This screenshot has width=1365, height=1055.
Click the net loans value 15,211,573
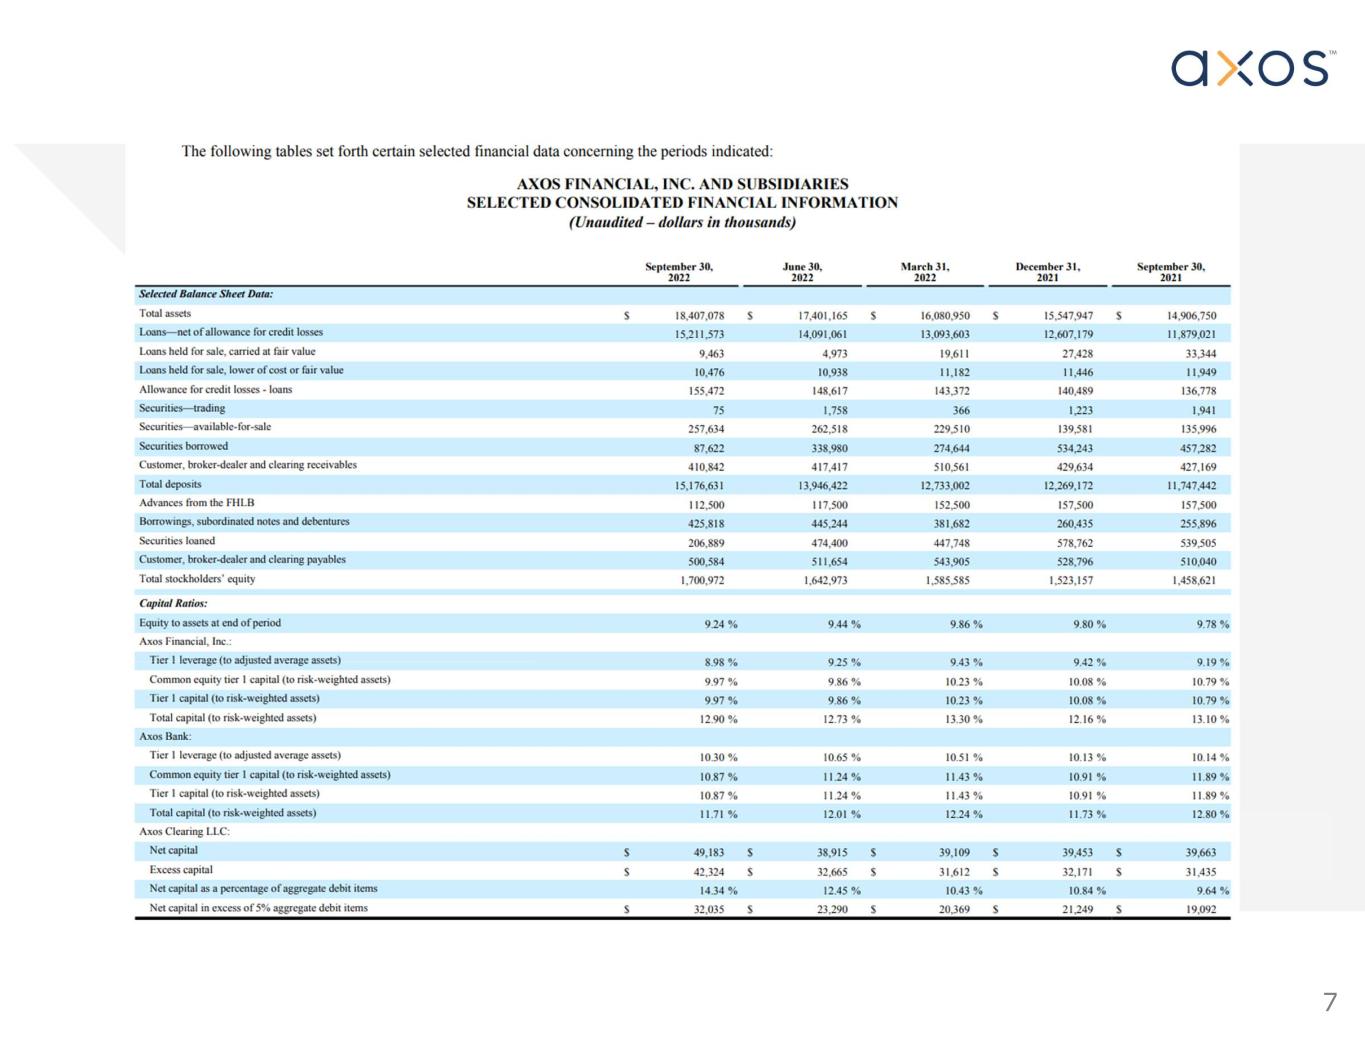click(699, 335)
